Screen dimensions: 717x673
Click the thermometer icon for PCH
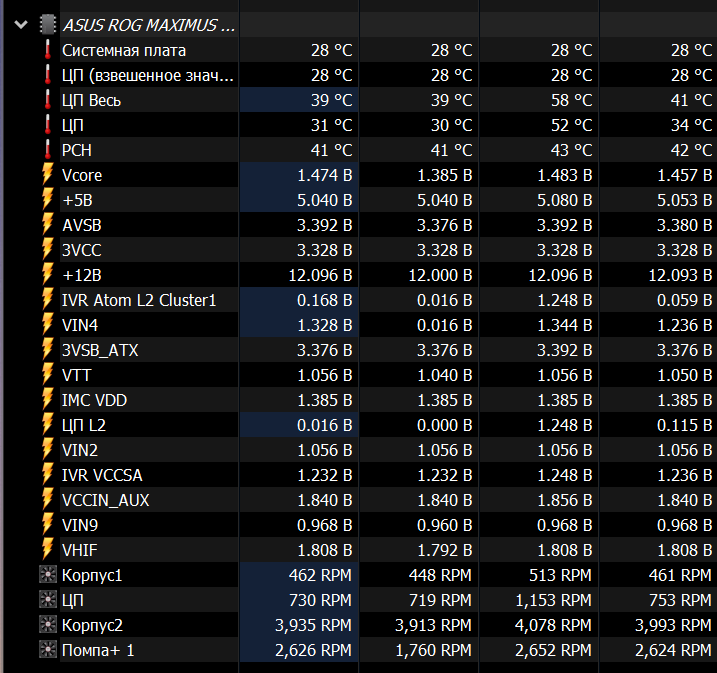tap(48, 150)
